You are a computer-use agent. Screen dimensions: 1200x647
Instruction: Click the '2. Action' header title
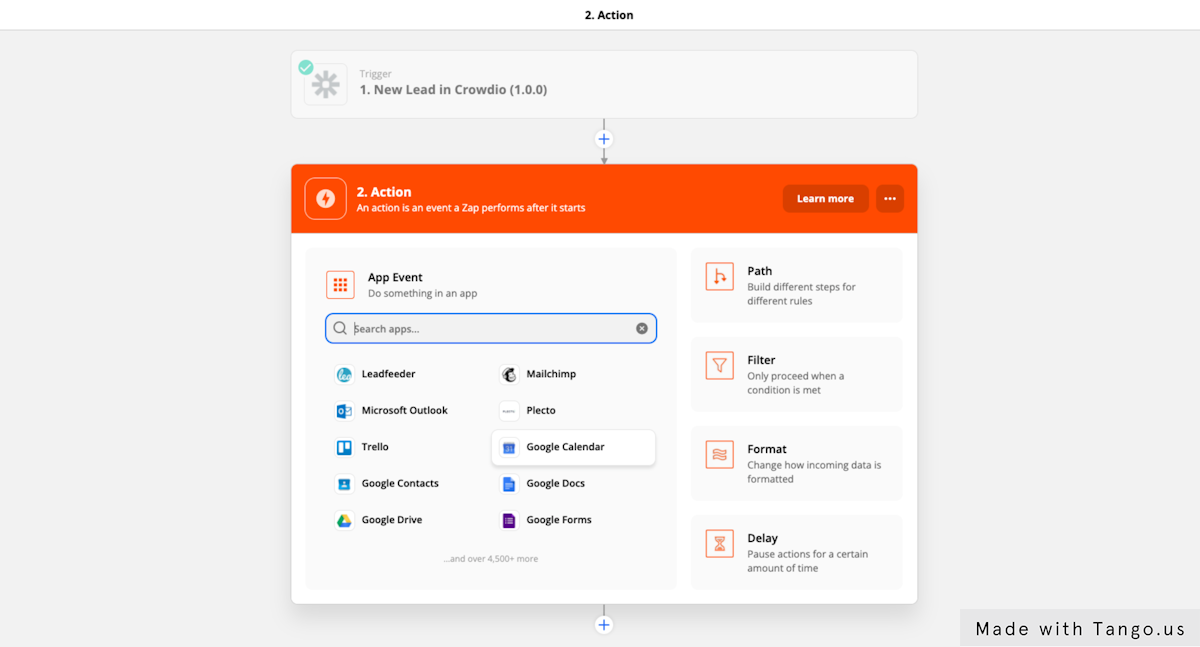384,192
